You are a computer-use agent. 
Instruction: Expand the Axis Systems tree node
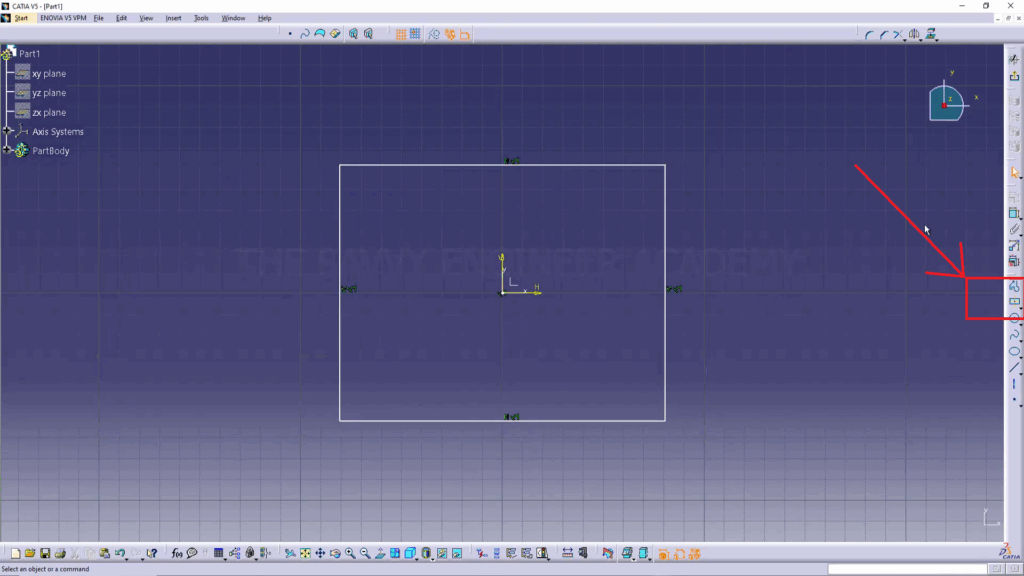coord(7,132)
